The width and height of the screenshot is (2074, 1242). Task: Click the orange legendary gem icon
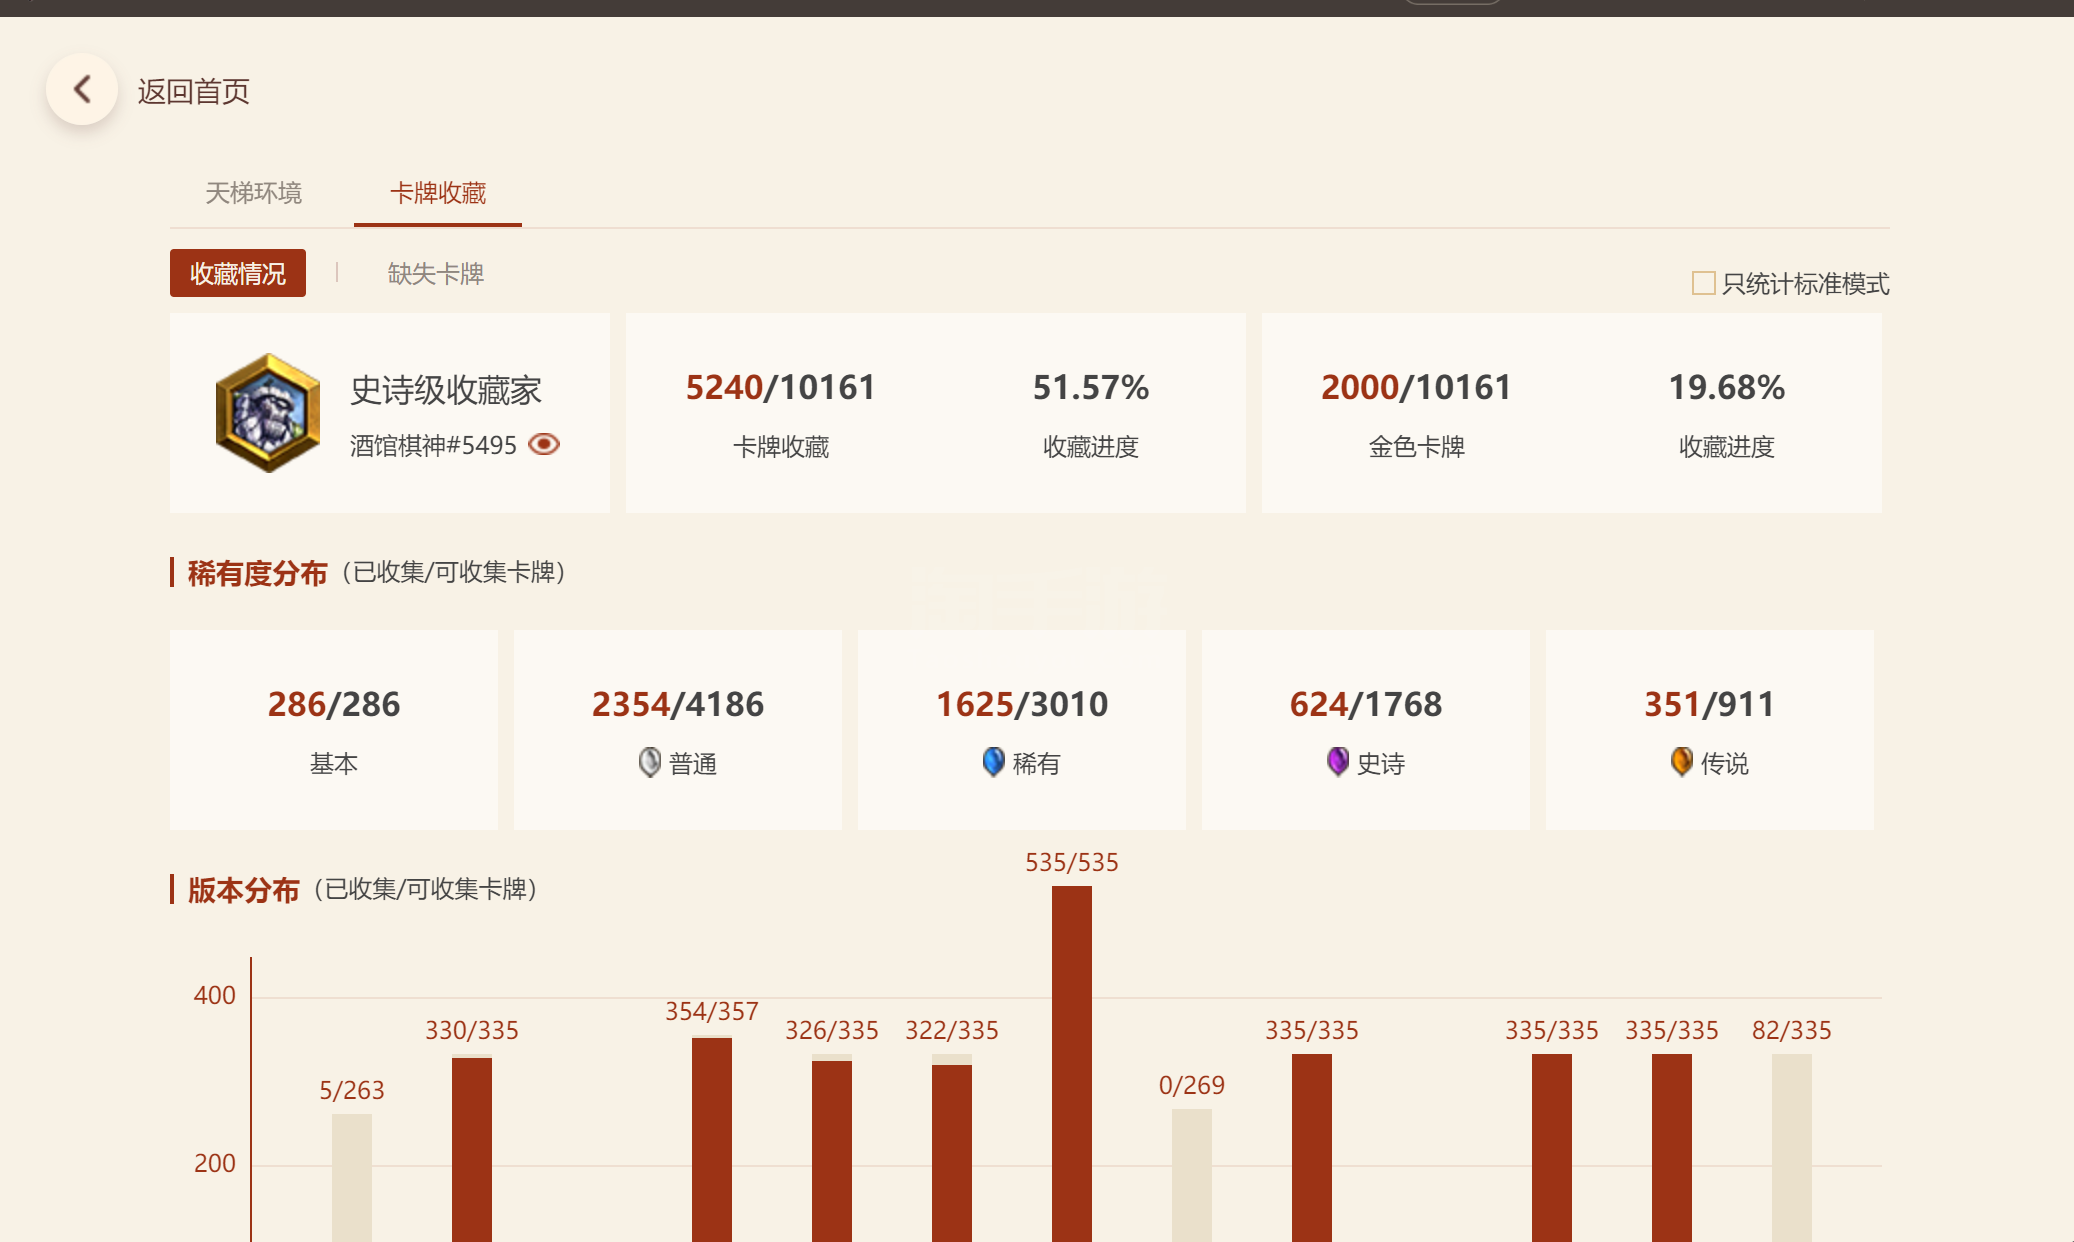(x=1681, y=762)
